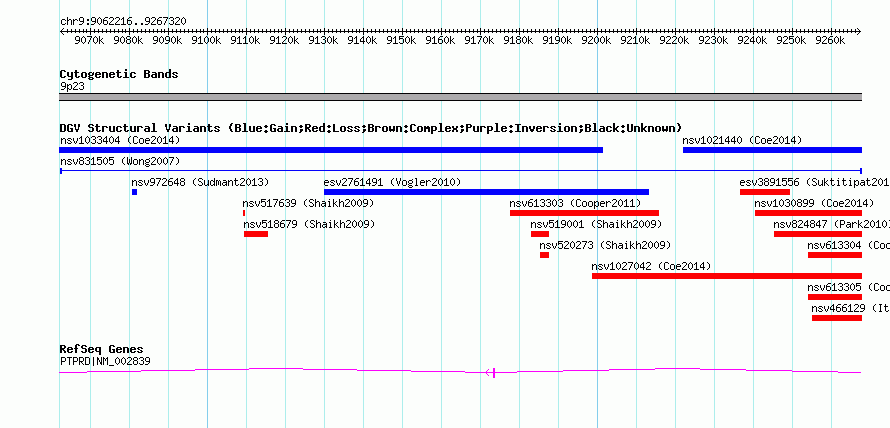
Task: Click the nsv518679 (Shaikh2009) red loss bar
Action: (256, 234)
